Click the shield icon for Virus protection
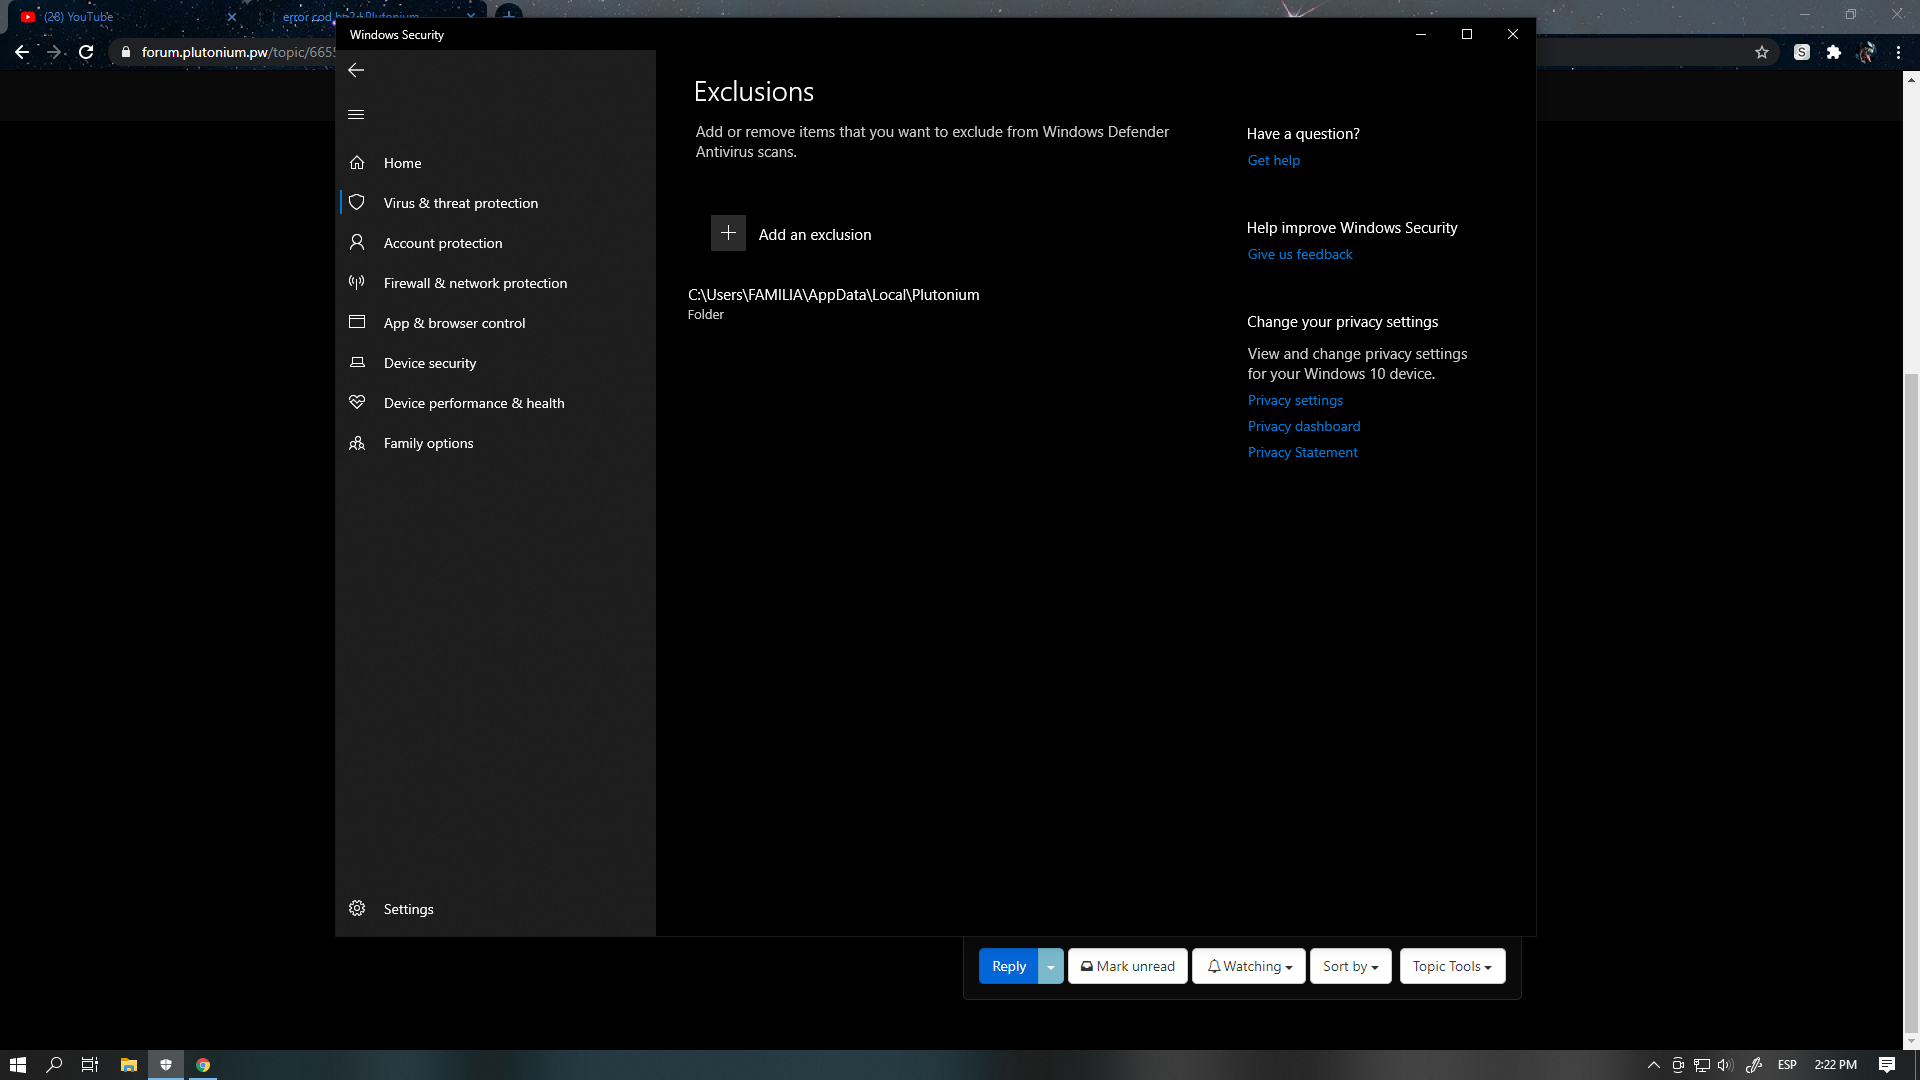The image size is (1920, 1080). click(x=357, y=202)
